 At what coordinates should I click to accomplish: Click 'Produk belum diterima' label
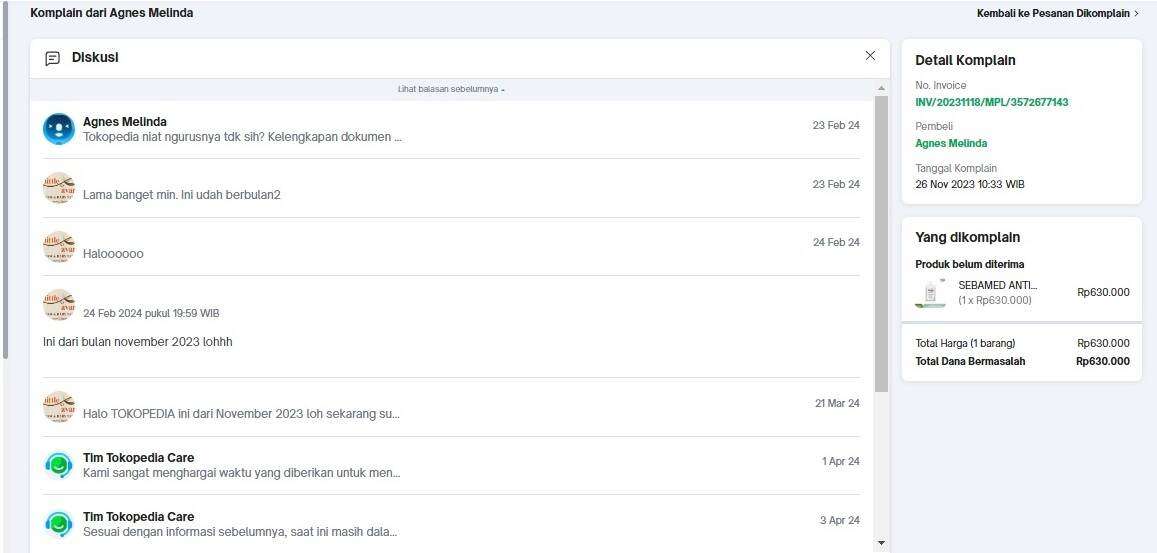click(970, 264)
